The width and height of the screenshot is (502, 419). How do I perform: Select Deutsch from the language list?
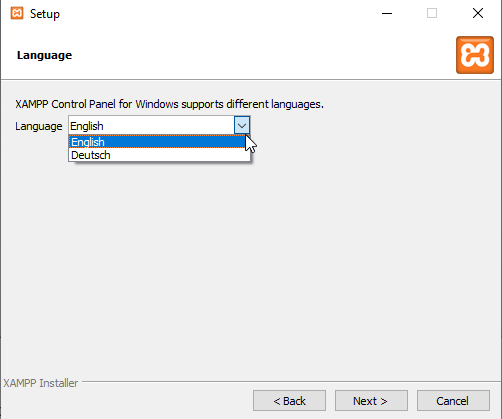tap(159, 155)
